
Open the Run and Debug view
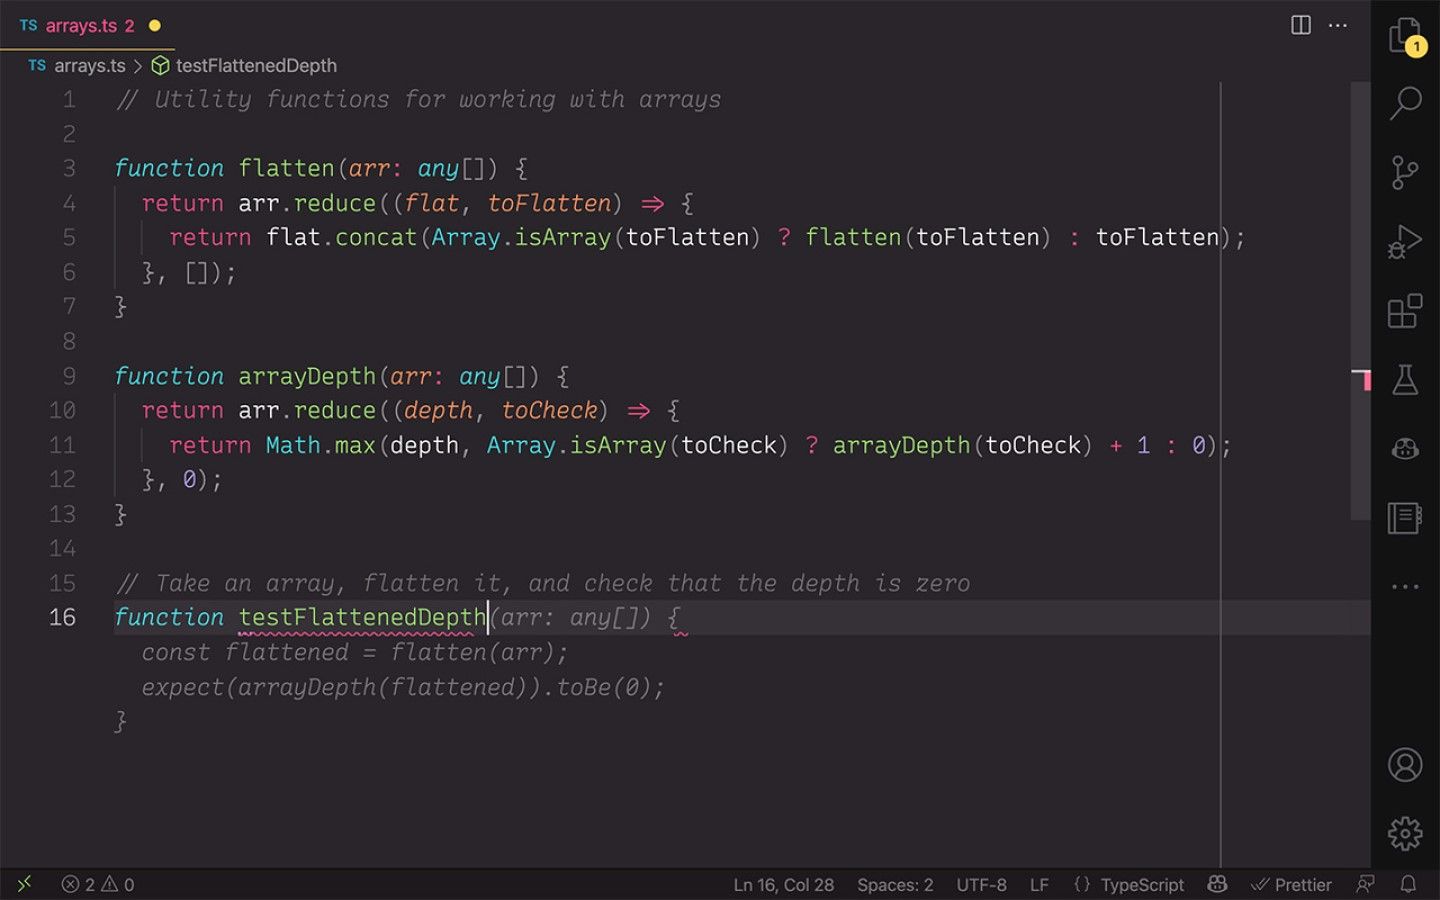[1405, 242]
